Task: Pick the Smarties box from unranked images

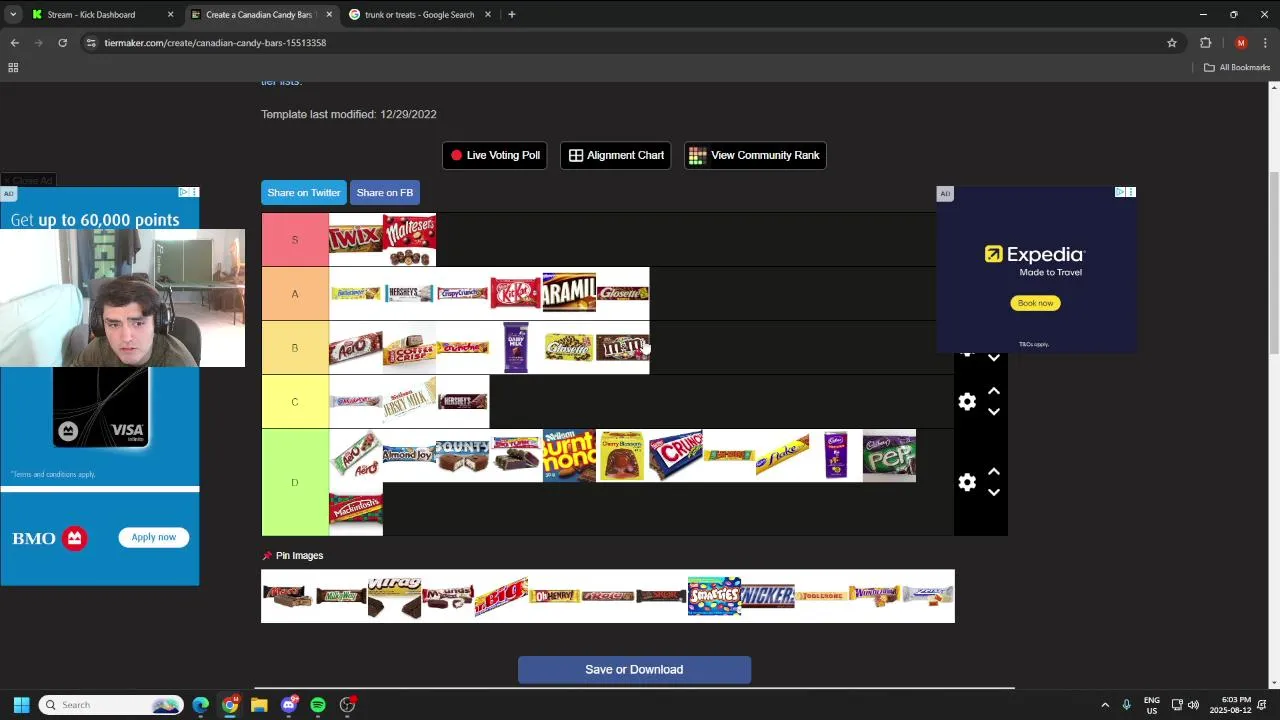Action: (714, 597)
